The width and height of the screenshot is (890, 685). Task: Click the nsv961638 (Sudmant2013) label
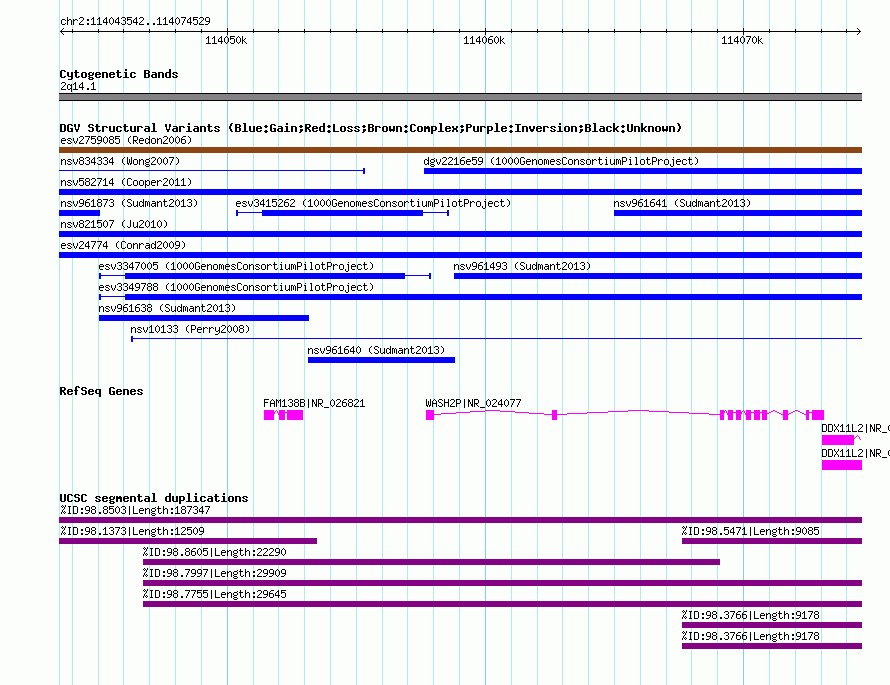[167, 308]
